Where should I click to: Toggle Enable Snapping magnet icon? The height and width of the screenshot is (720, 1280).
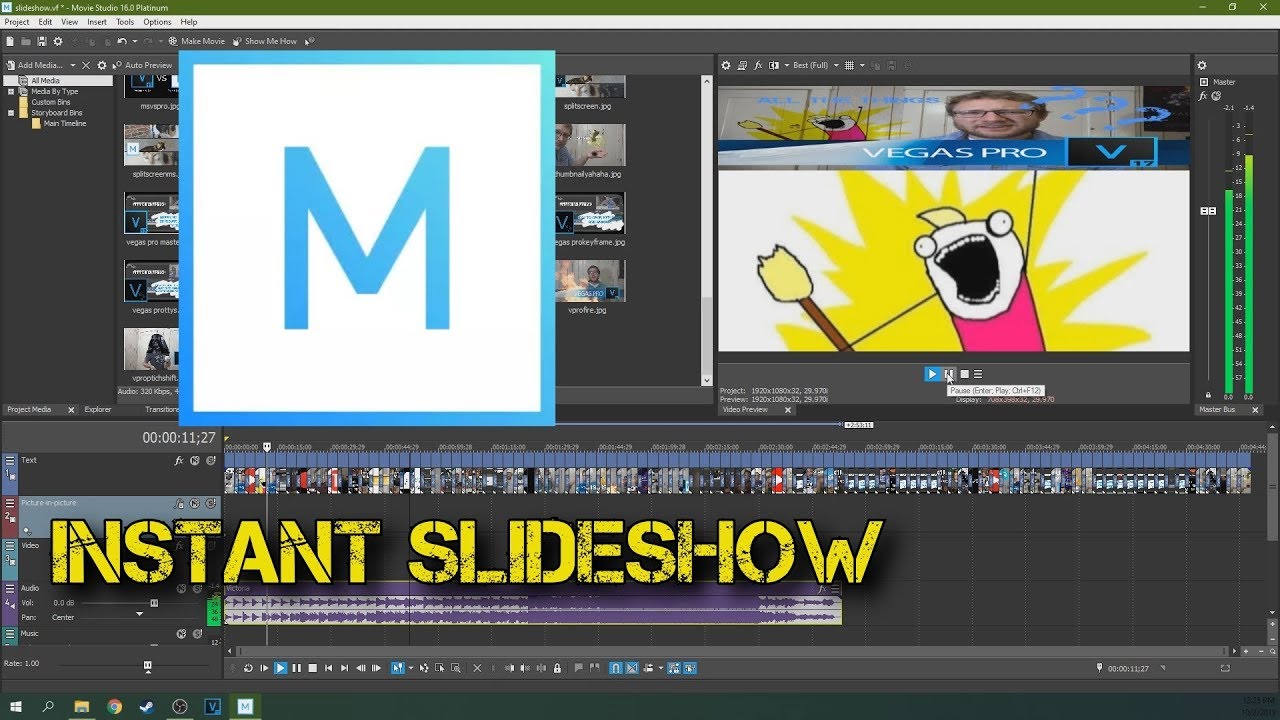tap(616, 668)
